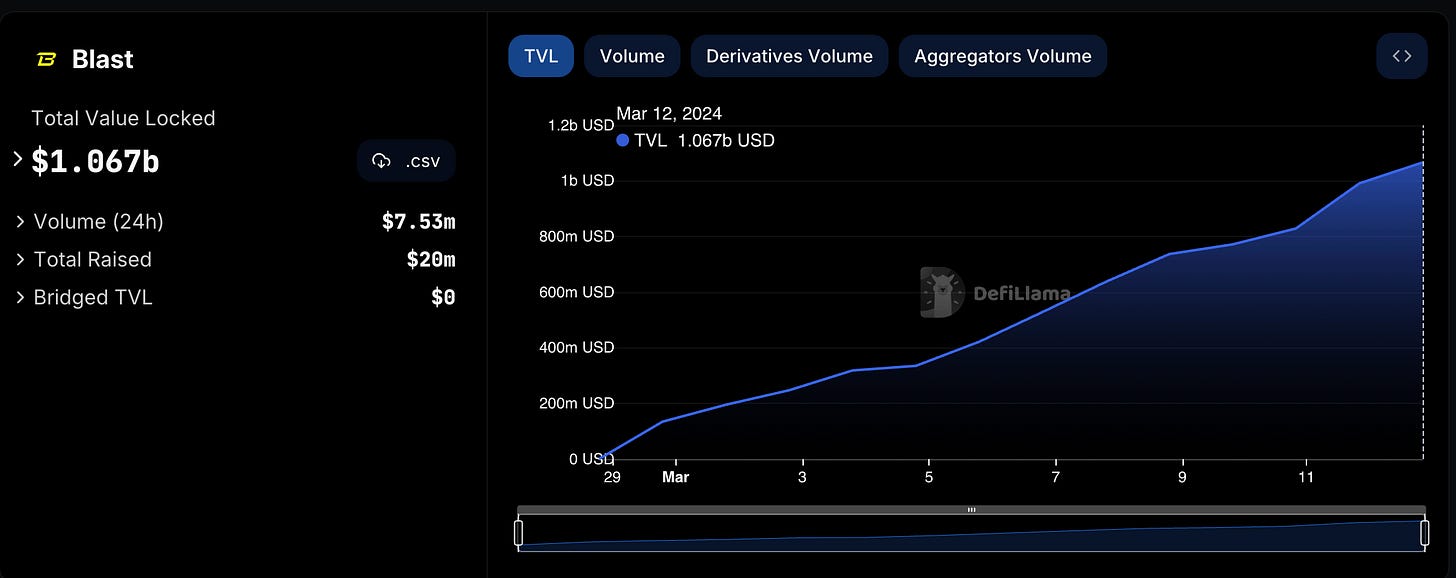Click the 400m USD axis label
1456x578 pixels.
[x=577, y=348]
